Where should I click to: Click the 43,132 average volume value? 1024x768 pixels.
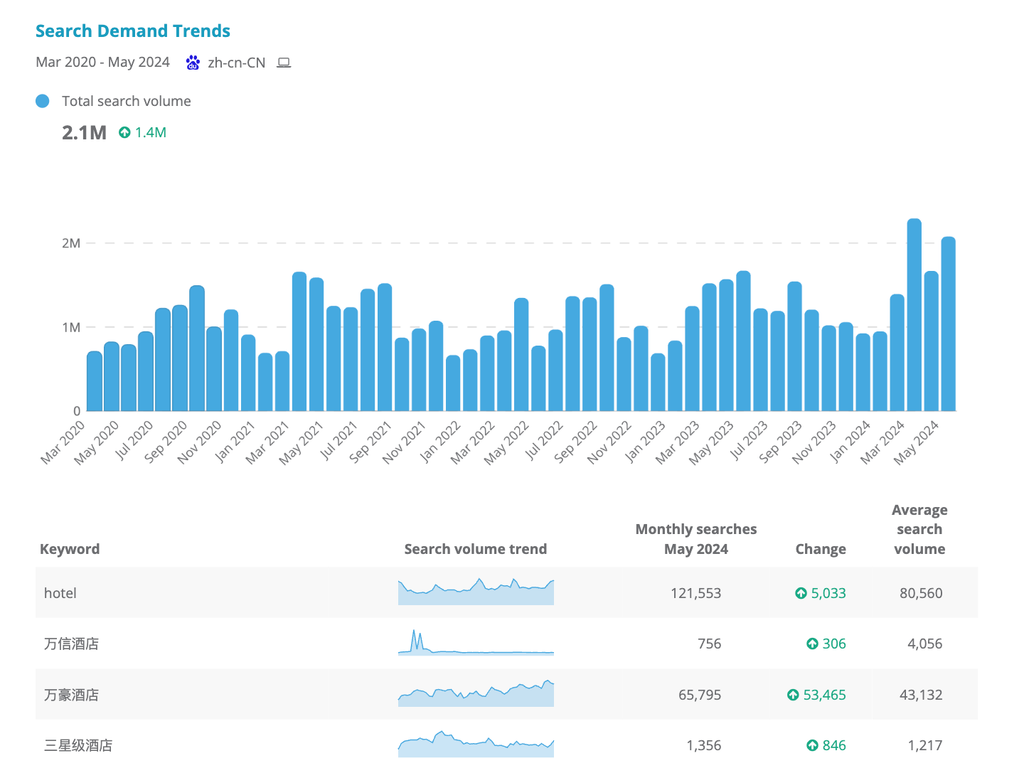pos(921,695)
